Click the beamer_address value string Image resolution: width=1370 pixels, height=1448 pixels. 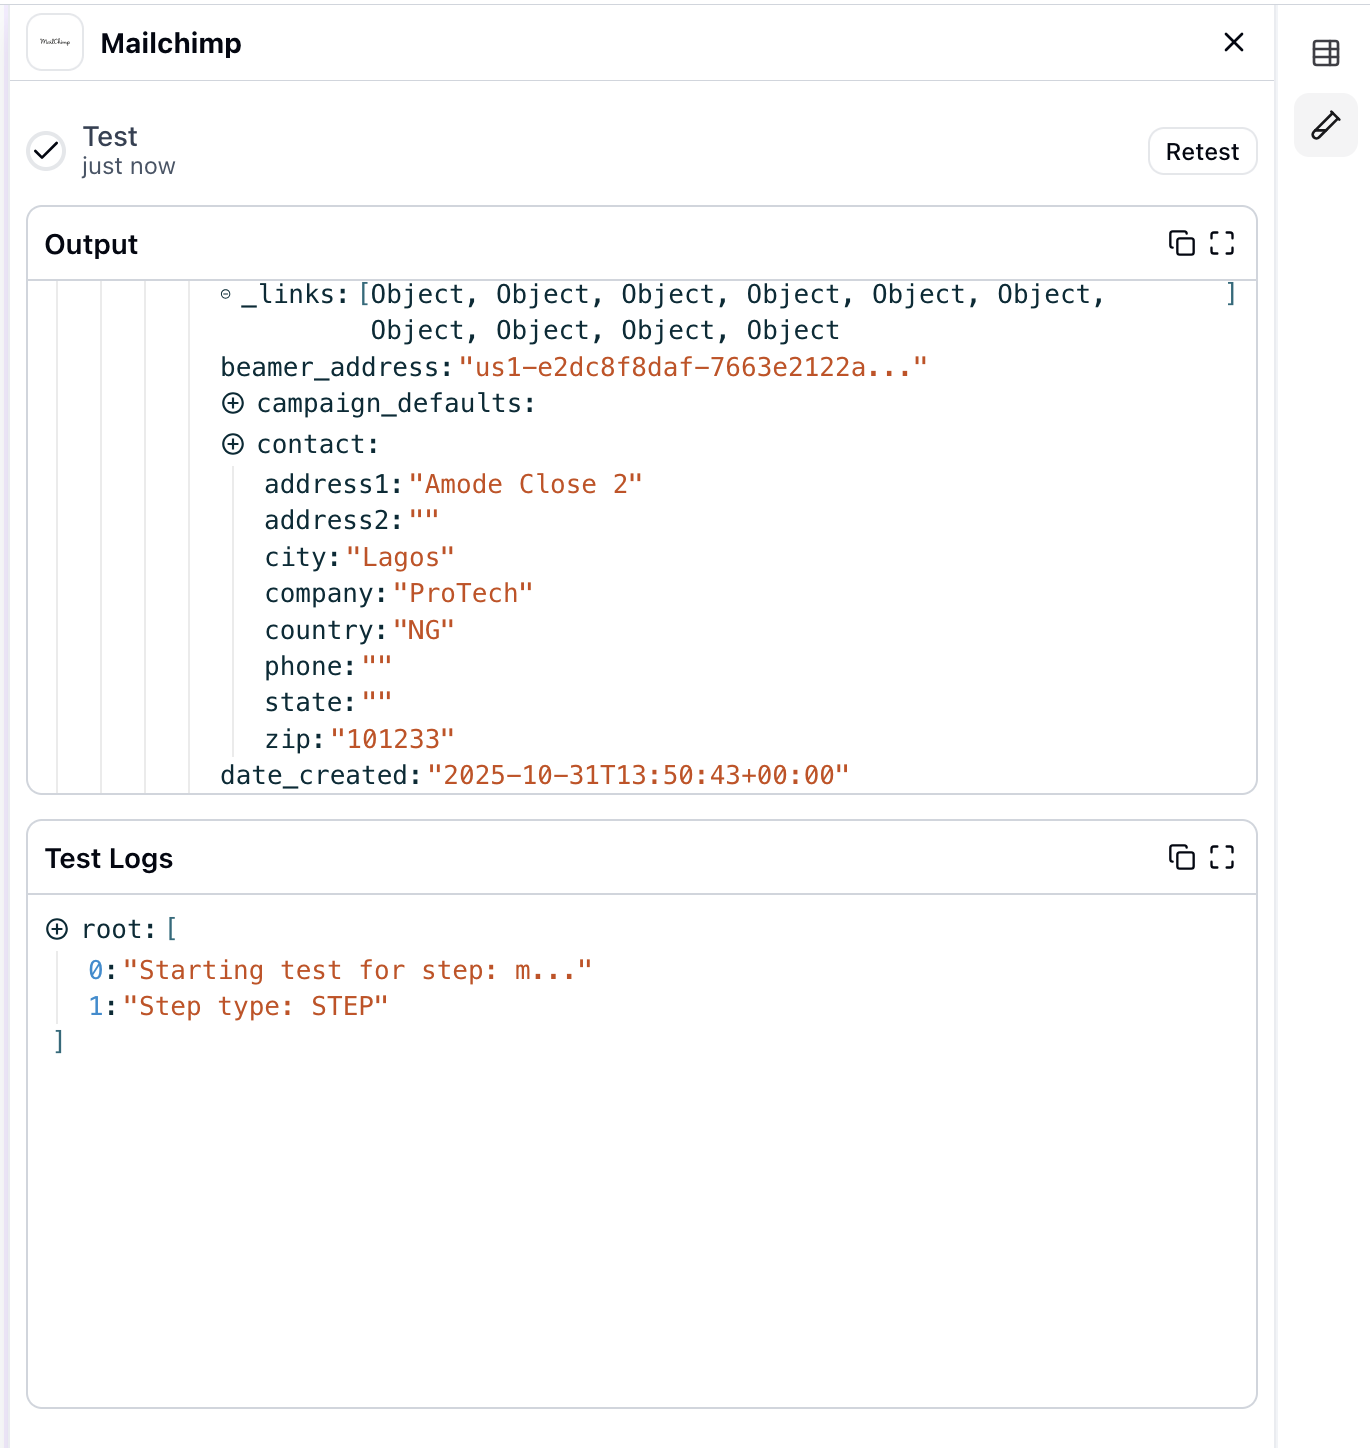(692, 368)
